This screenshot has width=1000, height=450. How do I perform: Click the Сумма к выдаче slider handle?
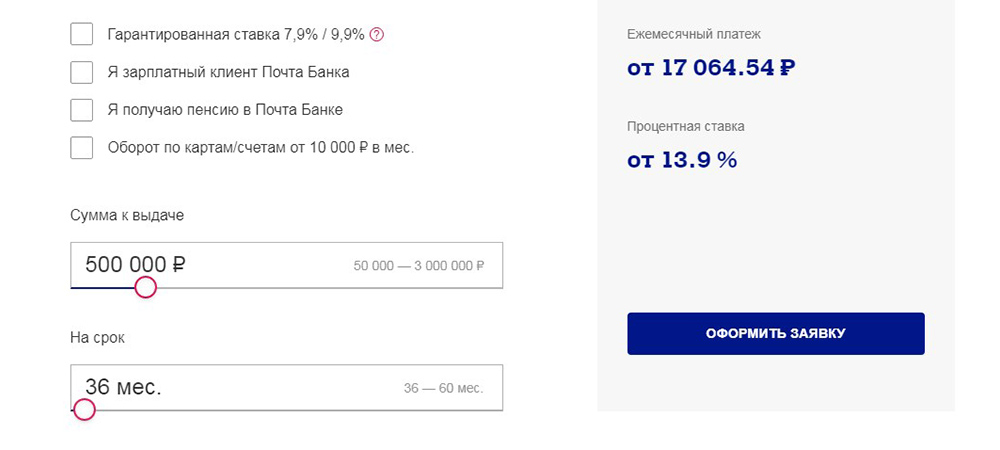(146, 287)
